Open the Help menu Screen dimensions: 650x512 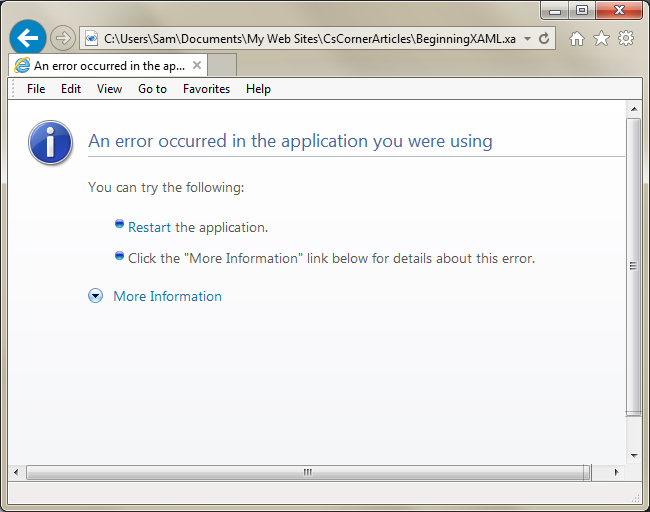point(258,89)
